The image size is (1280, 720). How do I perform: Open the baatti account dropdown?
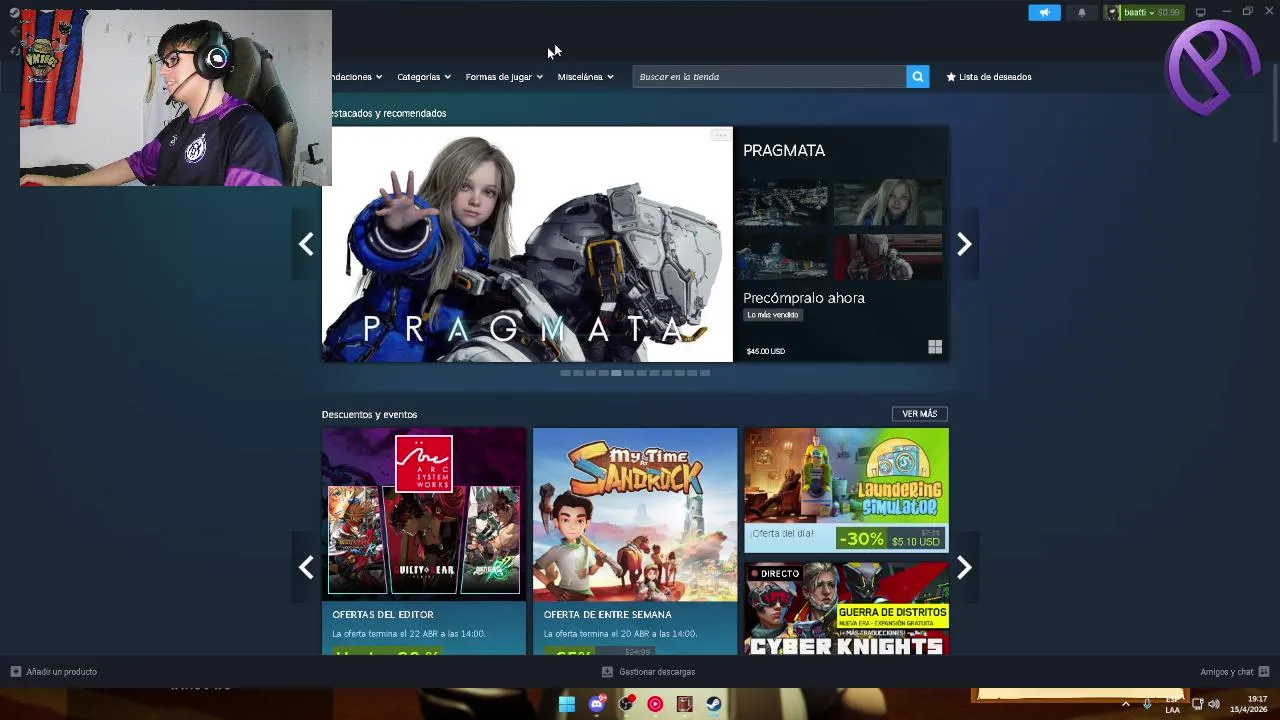click(1143, 12)
